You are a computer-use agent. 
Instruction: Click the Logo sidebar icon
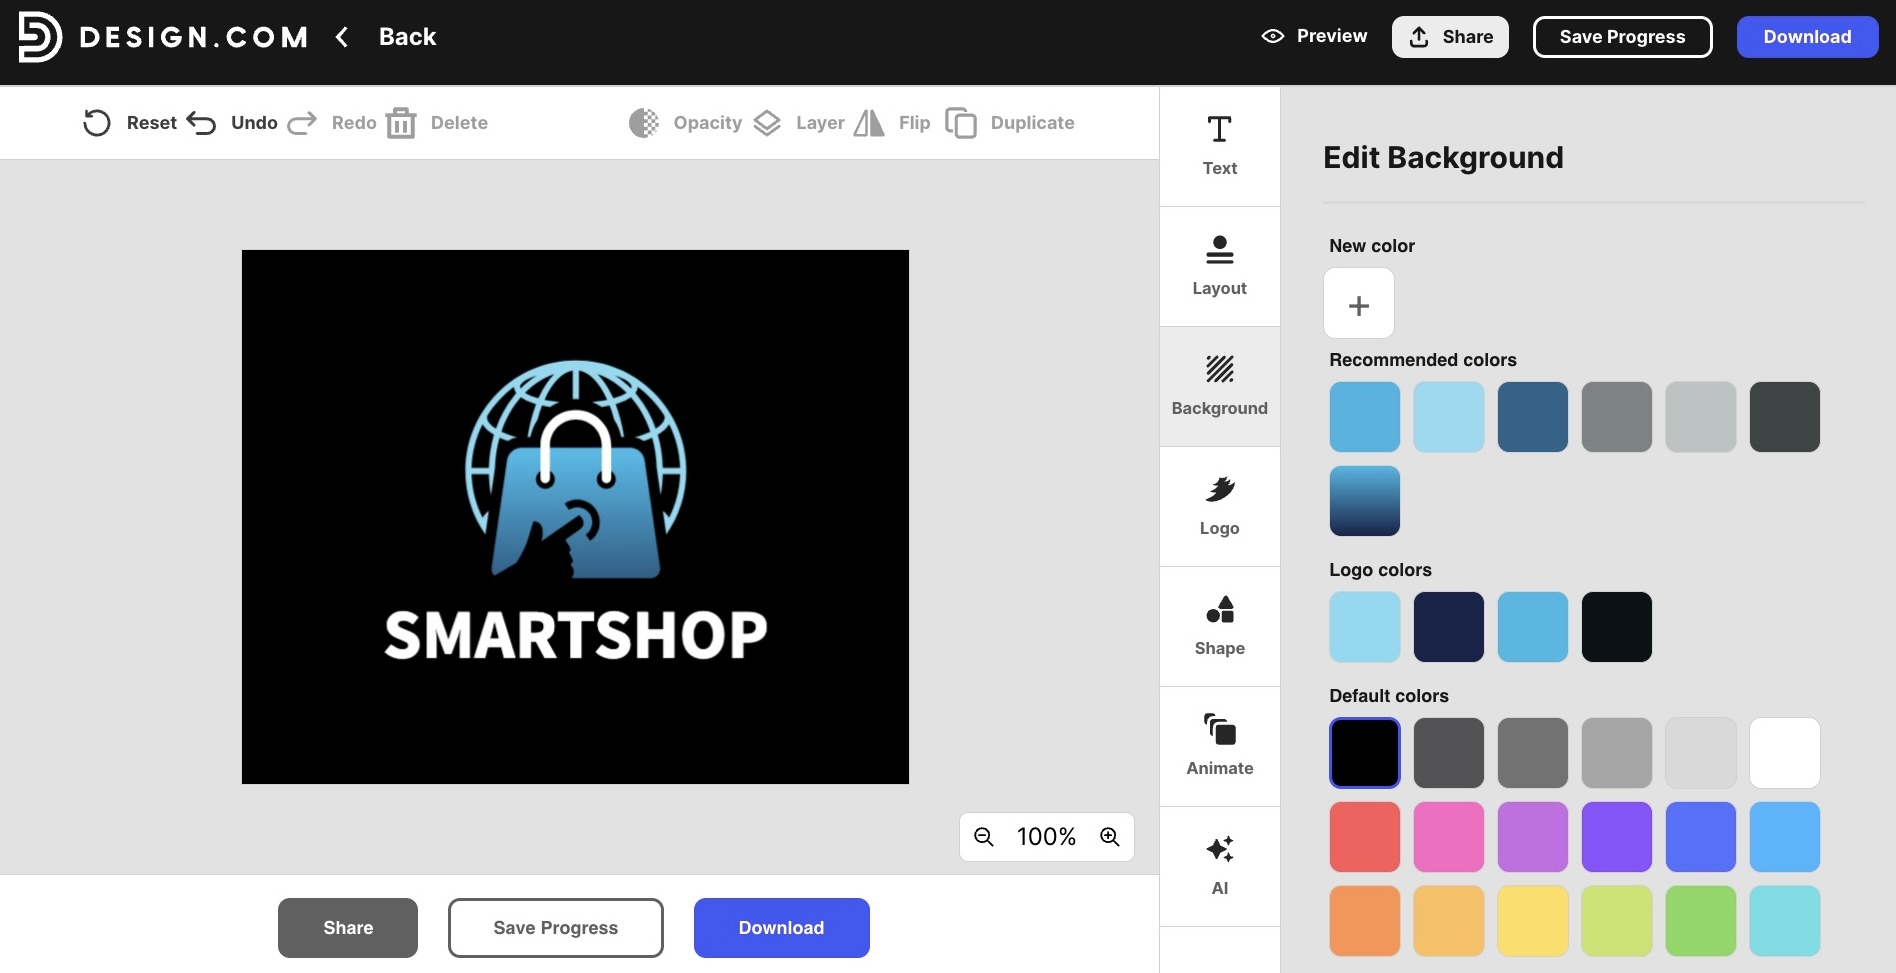(1219, 506)
